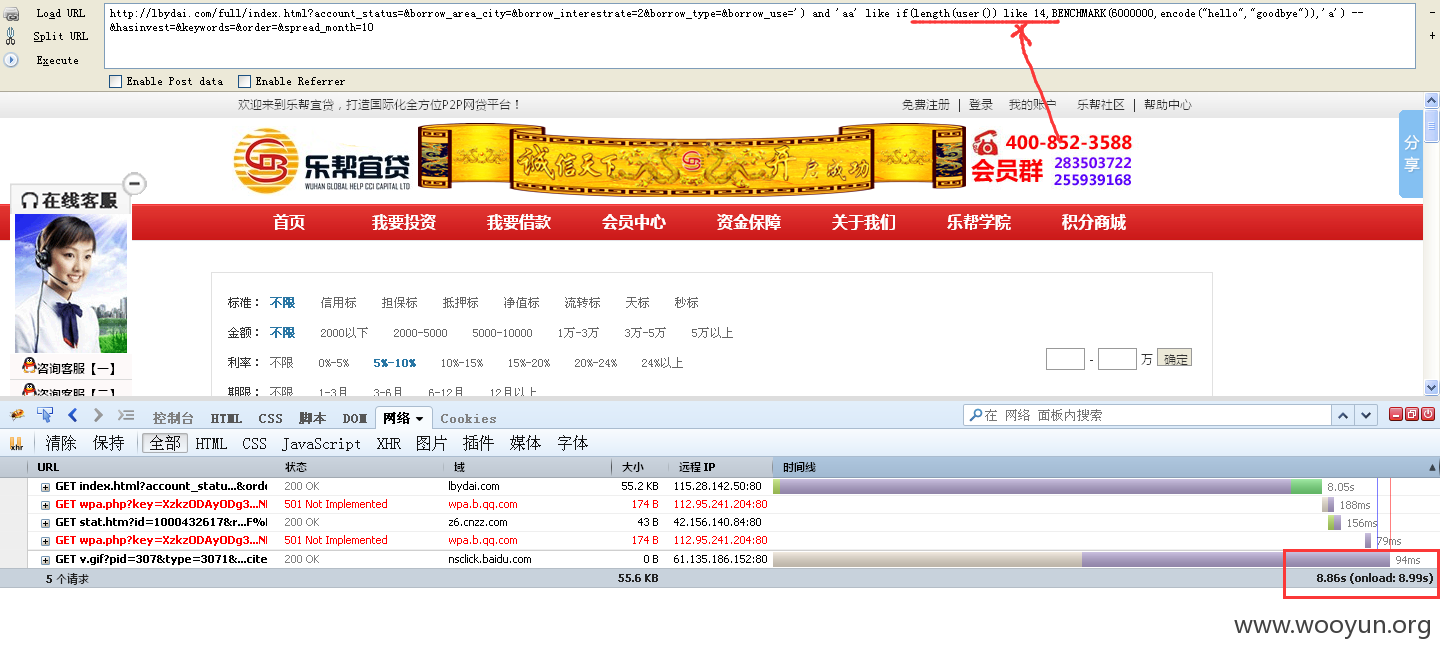The width and height of the screenshot is (1440, 654).
Task: Go back in Firebug panel history
Action: tap(72, 415)
